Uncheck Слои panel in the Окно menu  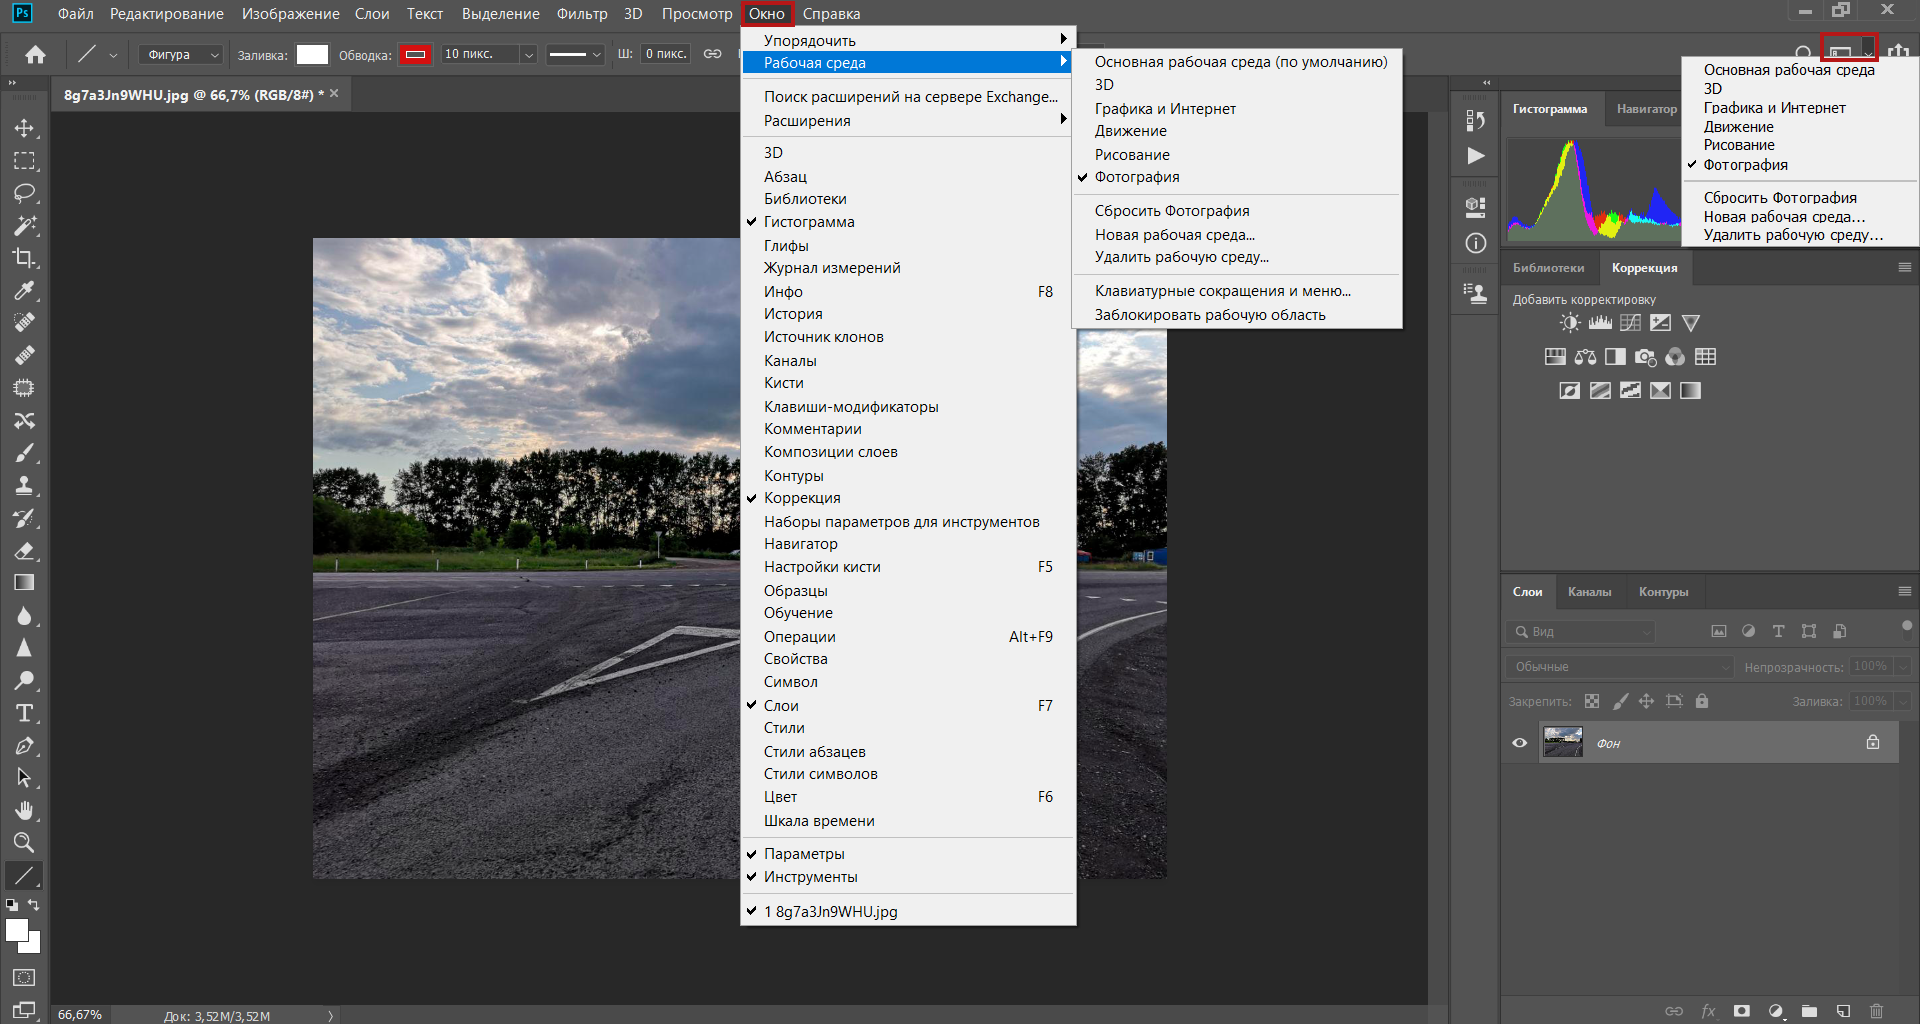click(780, 706)
